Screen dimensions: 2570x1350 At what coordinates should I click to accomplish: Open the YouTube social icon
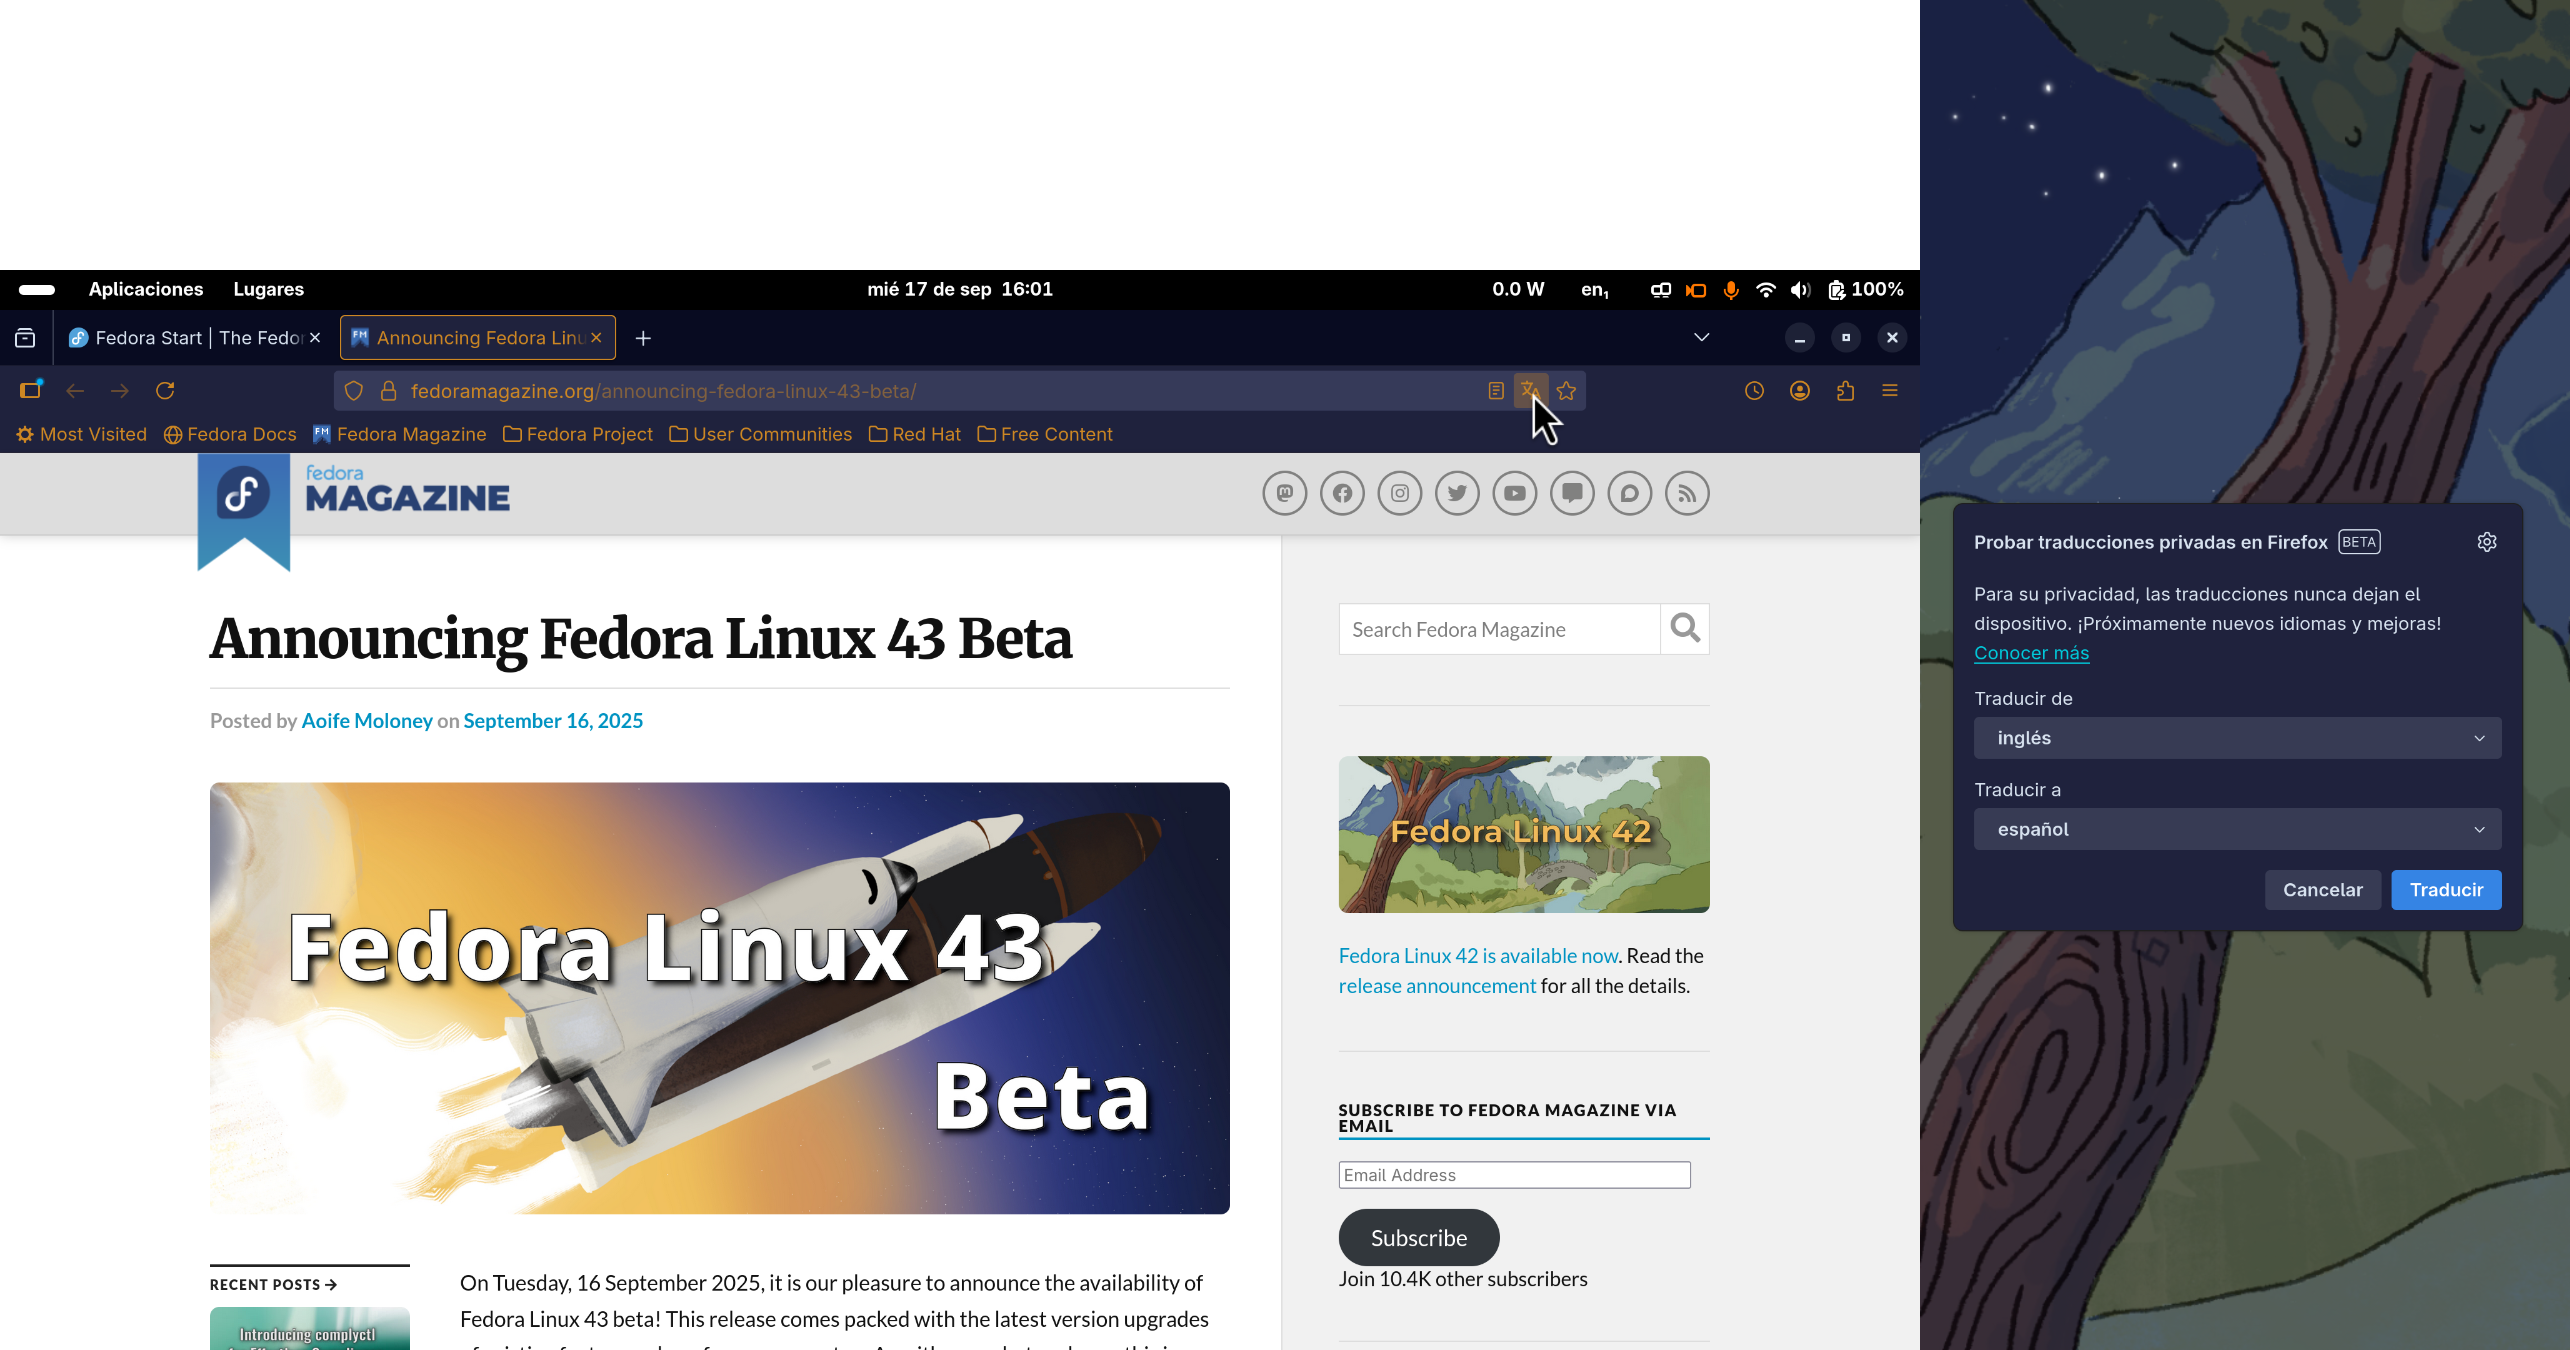pyautogui.click(x=1514, y=493)
